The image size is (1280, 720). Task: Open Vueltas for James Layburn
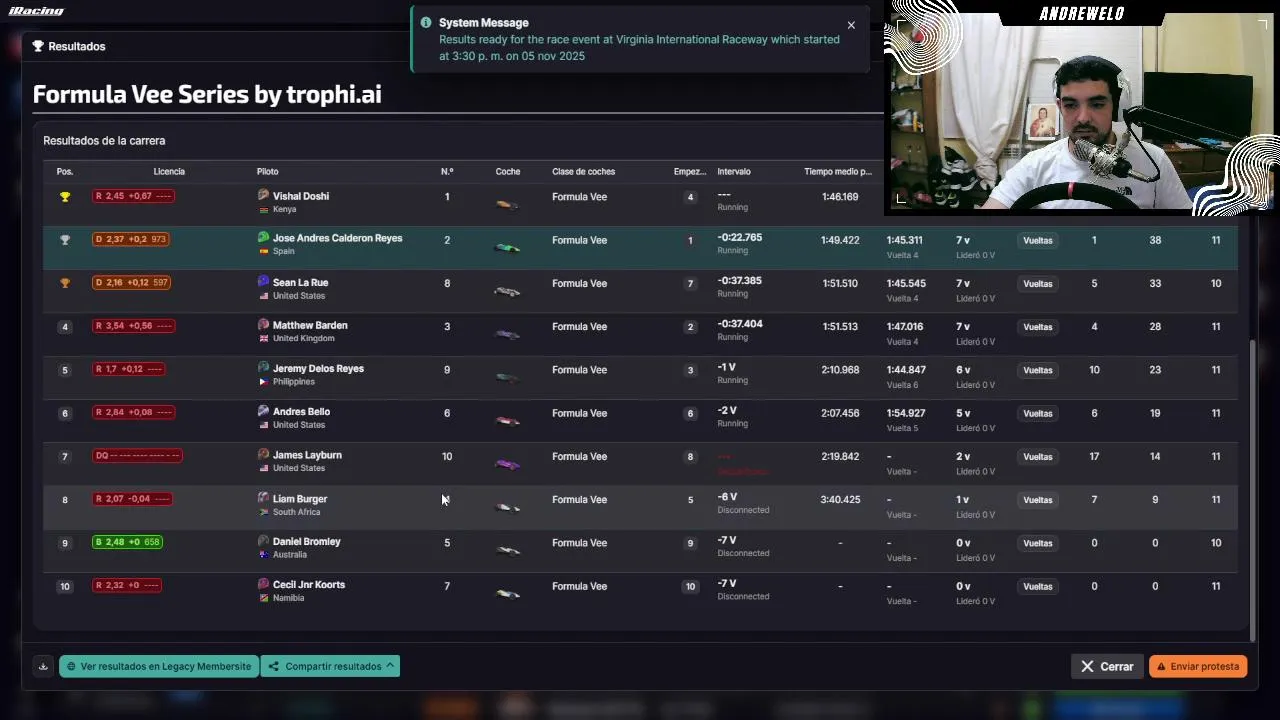click(x=1038, y=456)
